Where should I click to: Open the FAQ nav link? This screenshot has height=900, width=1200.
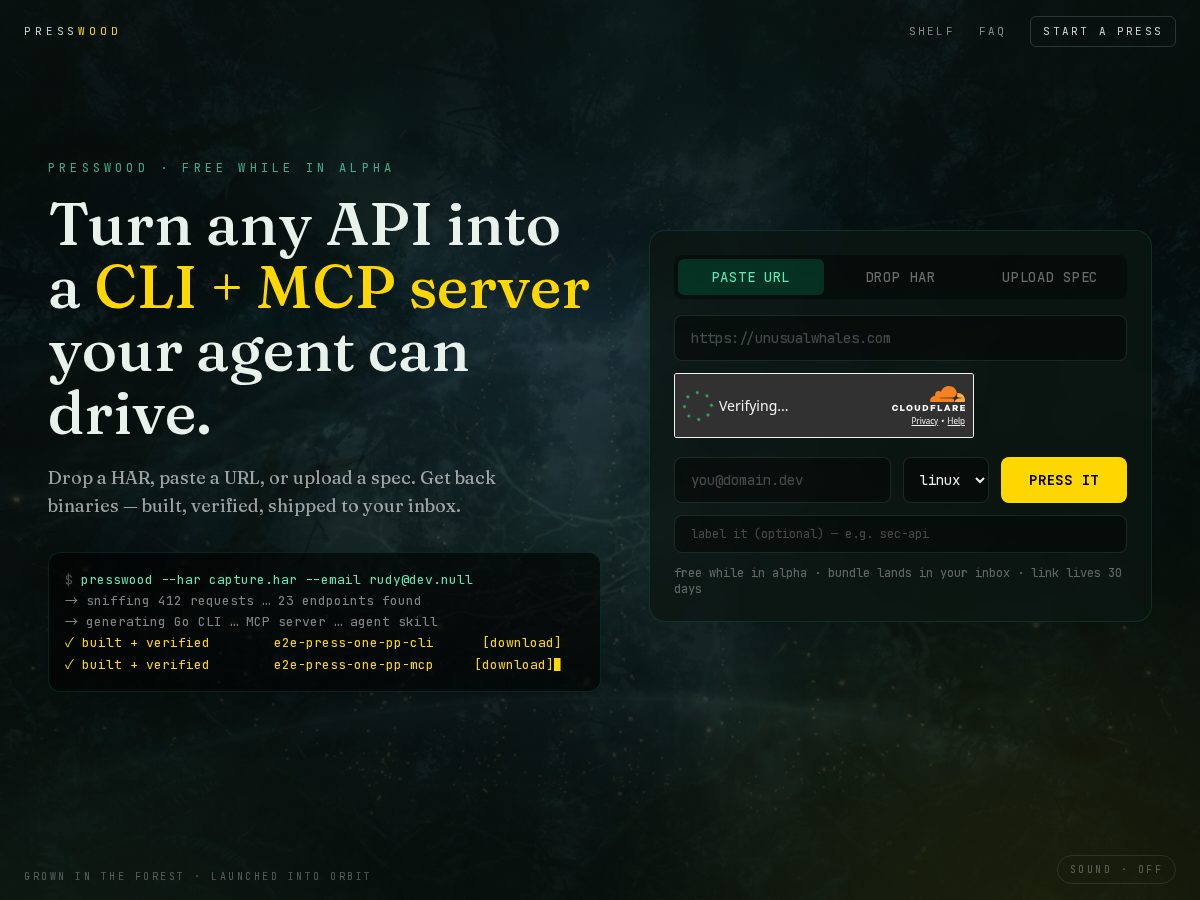point(992,31)
